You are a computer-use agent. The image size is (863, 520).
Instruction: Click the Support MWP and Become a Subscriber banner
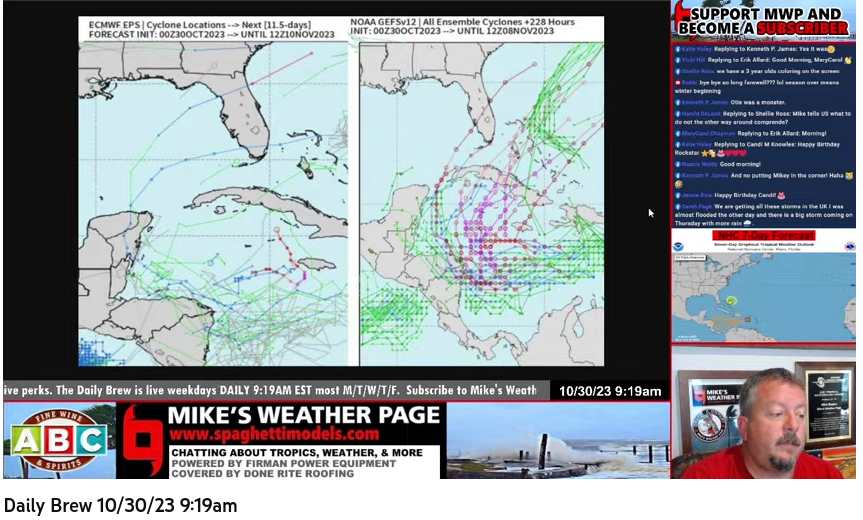(763, 21)
